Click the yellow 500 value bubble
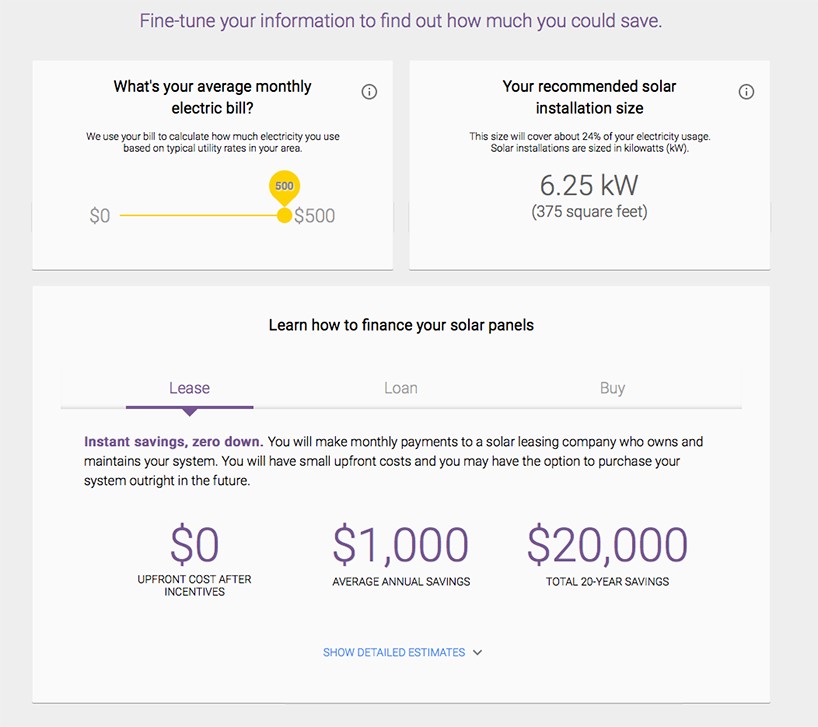This screenshot has height=727, width=818. [284, 186]
